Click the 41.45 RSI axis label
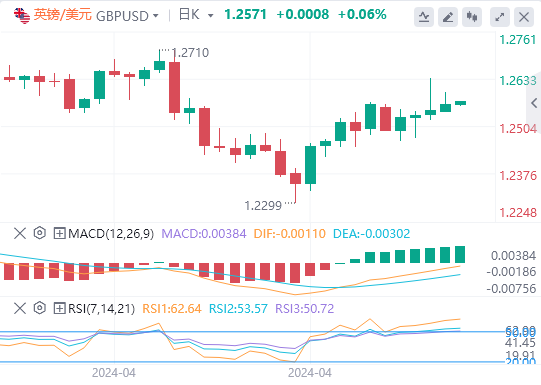Image resolution: width=541 pixels, height=385 pixels. click(520, 343)
